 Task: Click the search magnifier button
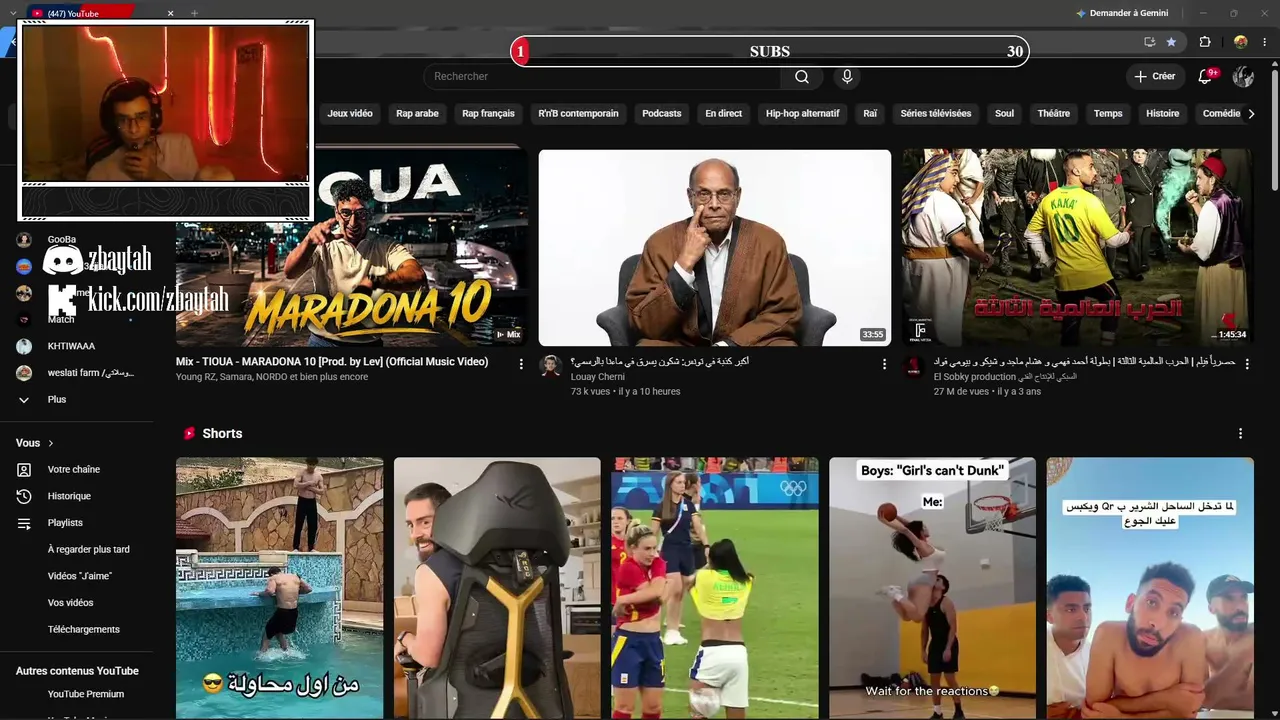pyautogui.click(x=802, y=77)
